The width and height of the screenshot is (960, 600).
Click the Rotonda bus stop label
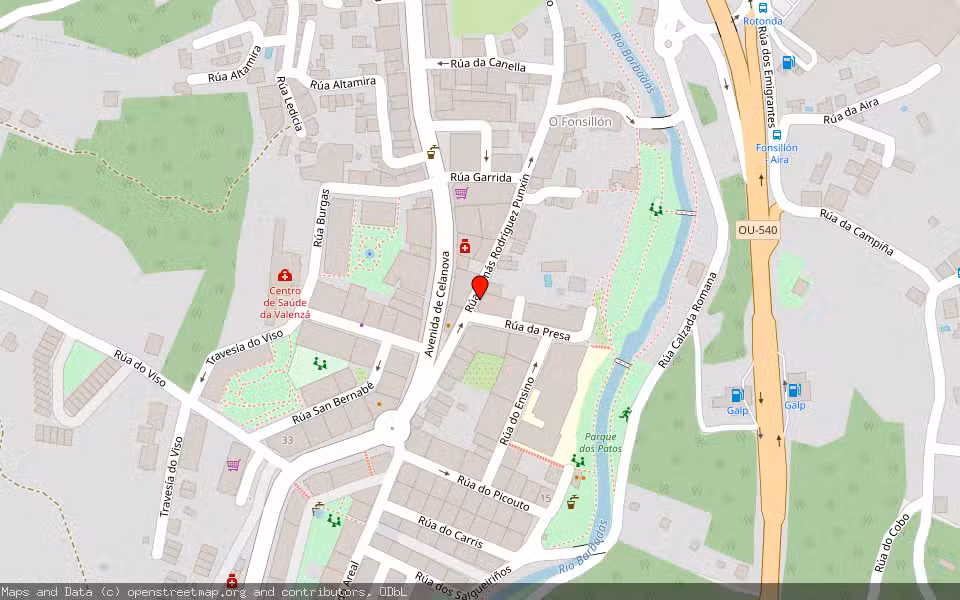coord(763,21)
